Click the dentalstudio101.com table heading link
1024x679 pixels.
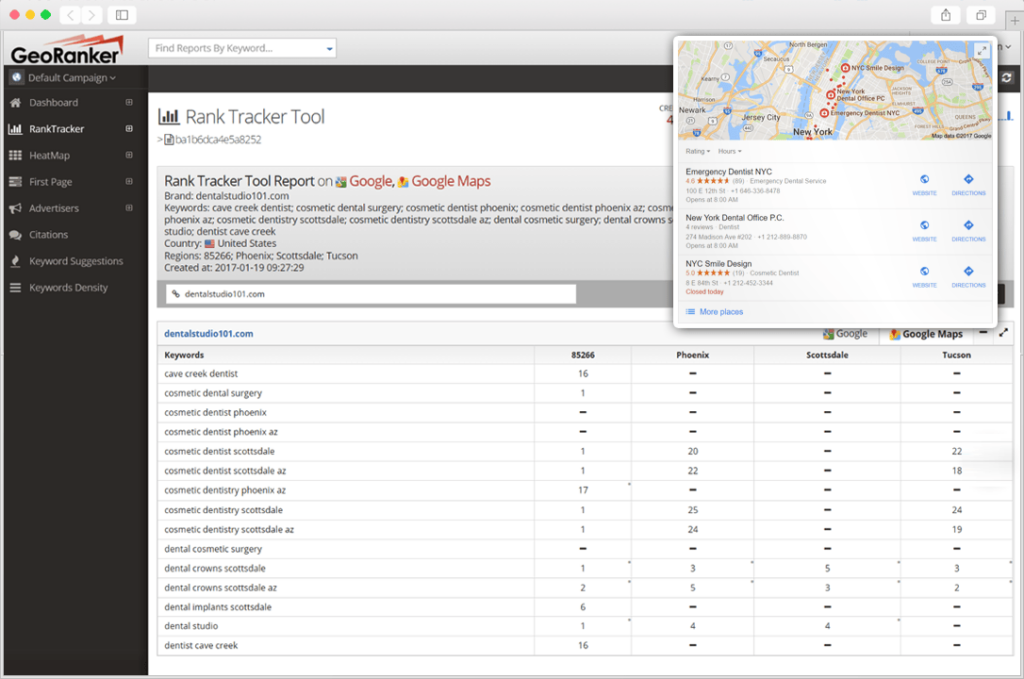(x=208, y=334)
